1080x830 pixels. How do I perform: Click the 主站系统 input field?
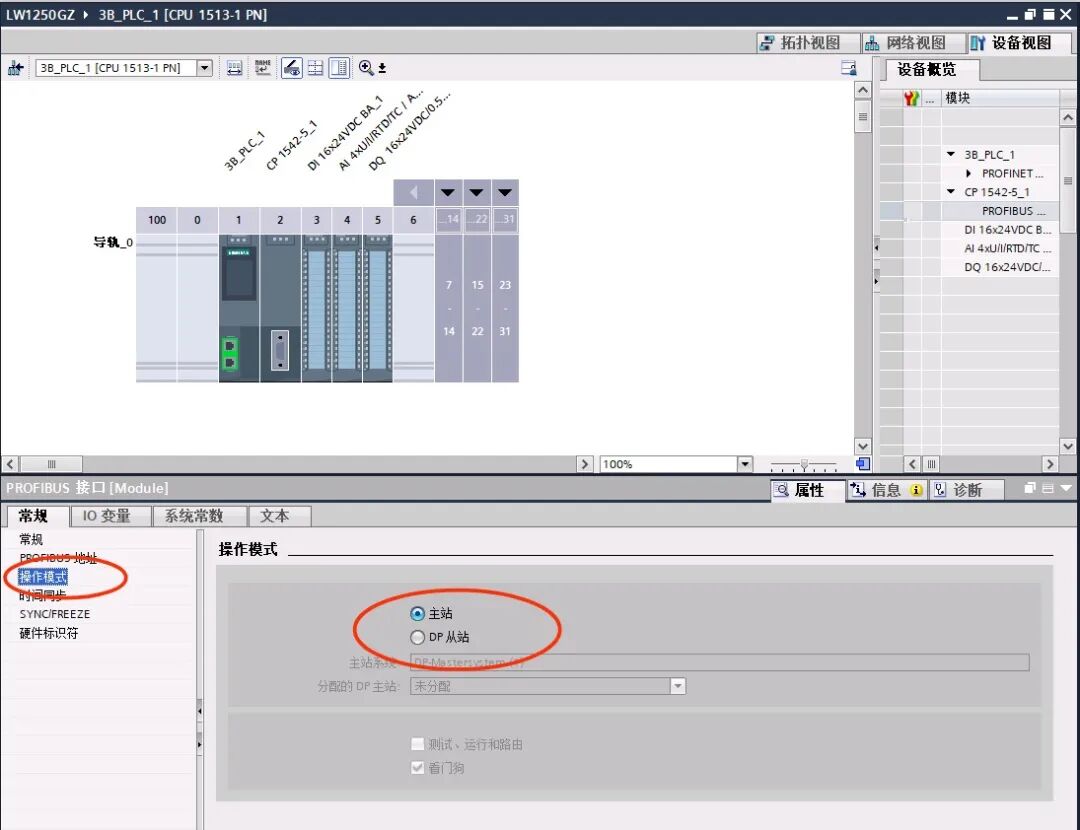pyautogui.click(x=719, y=662)
